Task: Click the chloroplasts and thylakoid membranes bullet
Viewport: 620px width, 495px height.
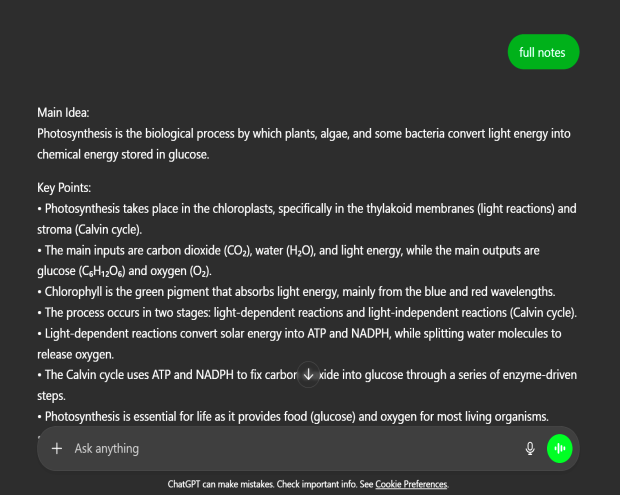Action: point(307,219)
